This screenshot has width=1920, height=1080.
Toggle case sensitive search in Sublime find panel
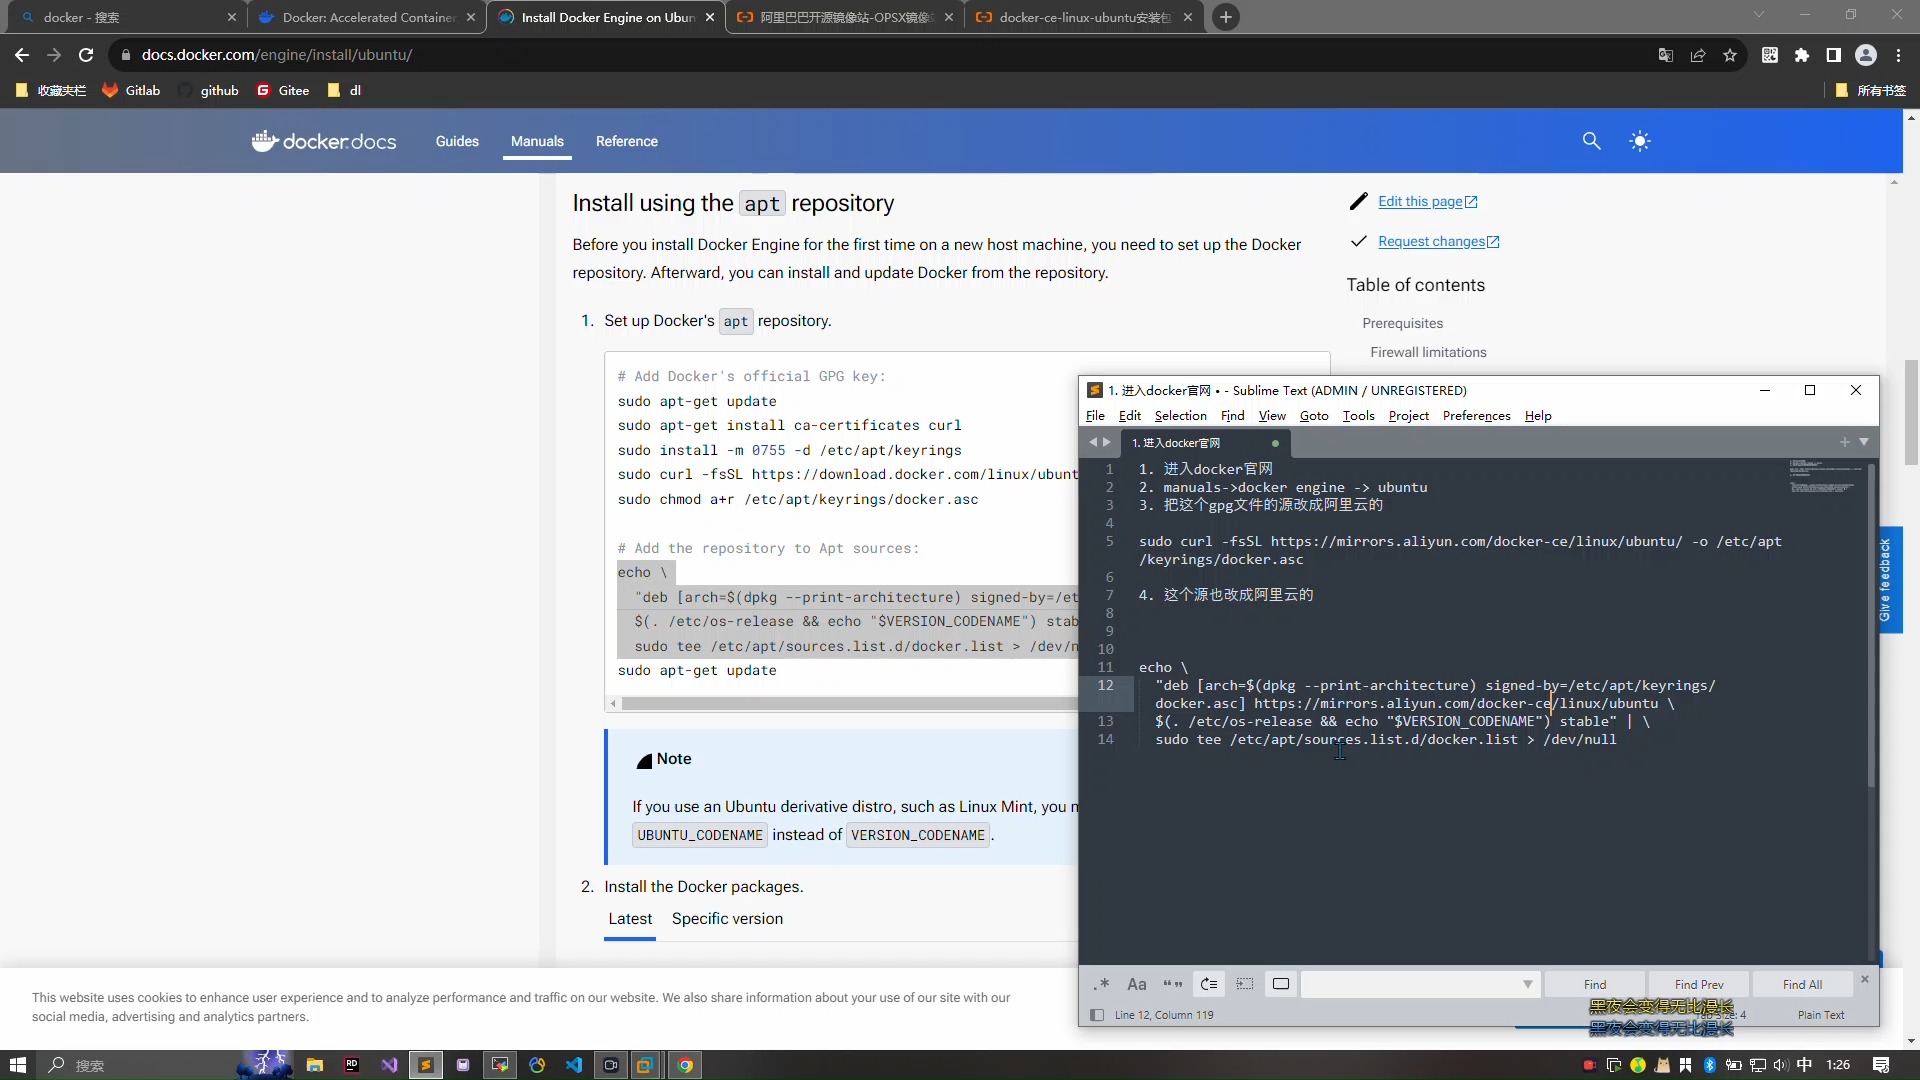(1137, 984)
